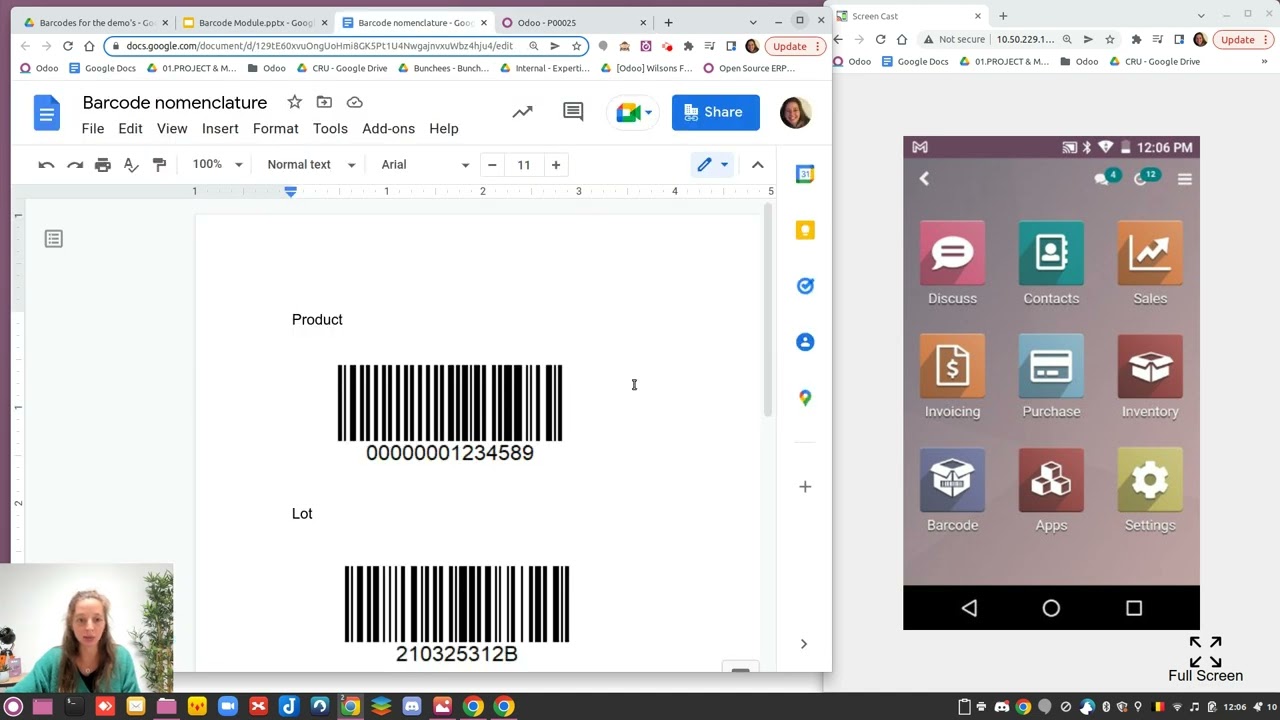Open Google Keep side panel icon
The width and height of the screenshot is (1280, 720).
click(x=805, y=230)
